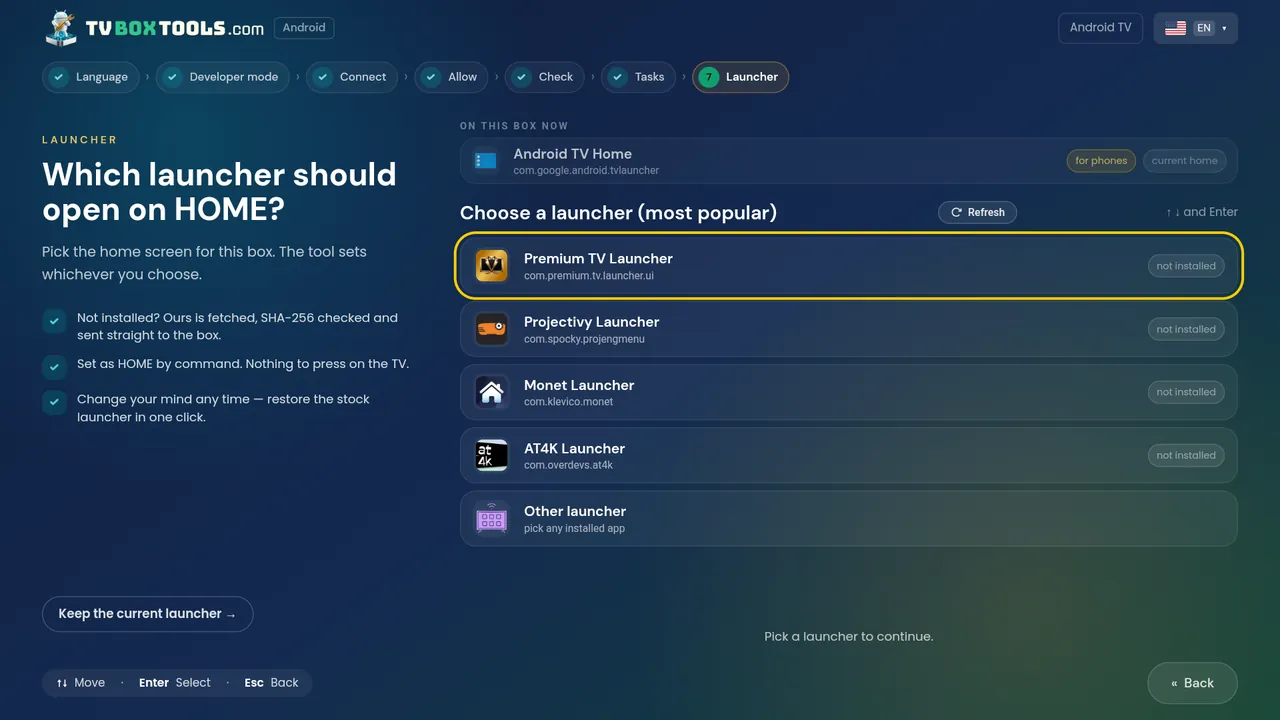The width and height of the screenshot is (1280, 720).
Task: Go to the Language step
Action: (89, 77)
